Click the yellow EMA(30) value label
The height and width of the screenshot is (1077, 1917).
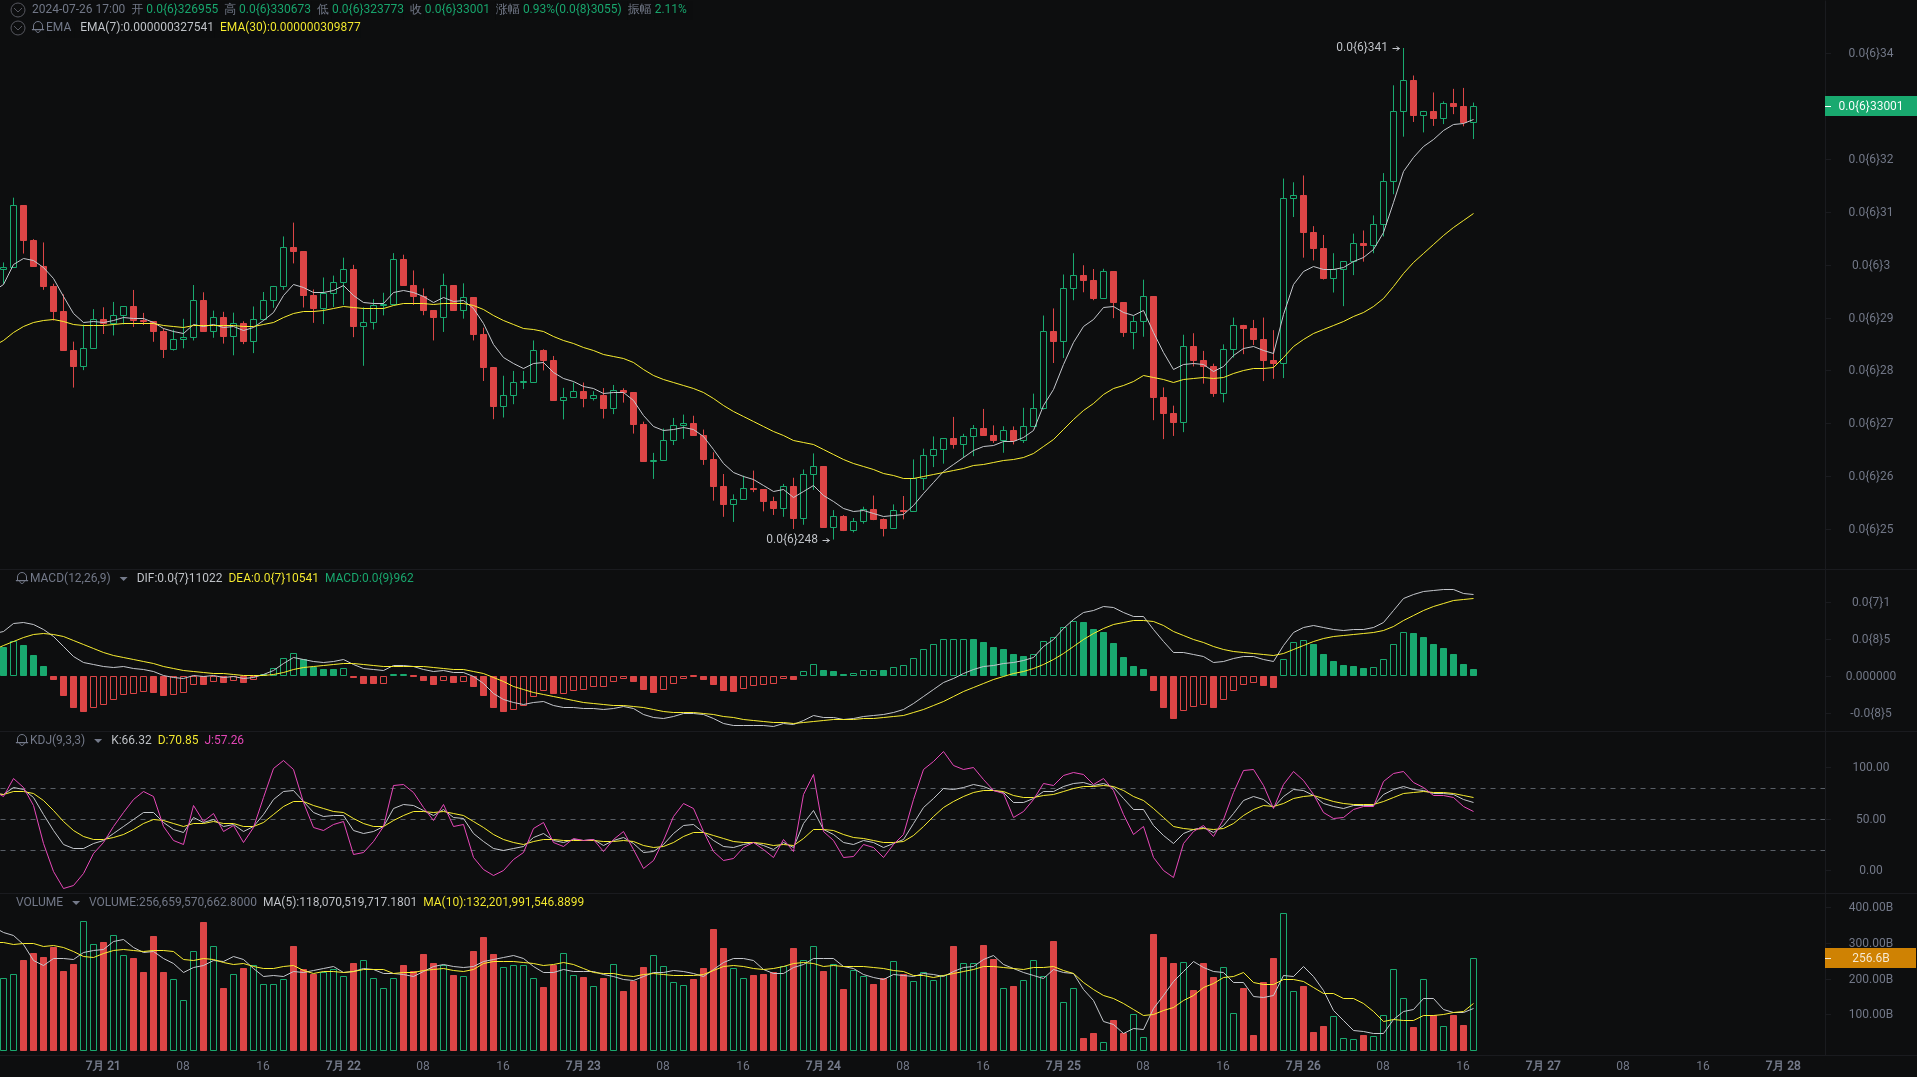pyautogui.click(x=290, y=27)
